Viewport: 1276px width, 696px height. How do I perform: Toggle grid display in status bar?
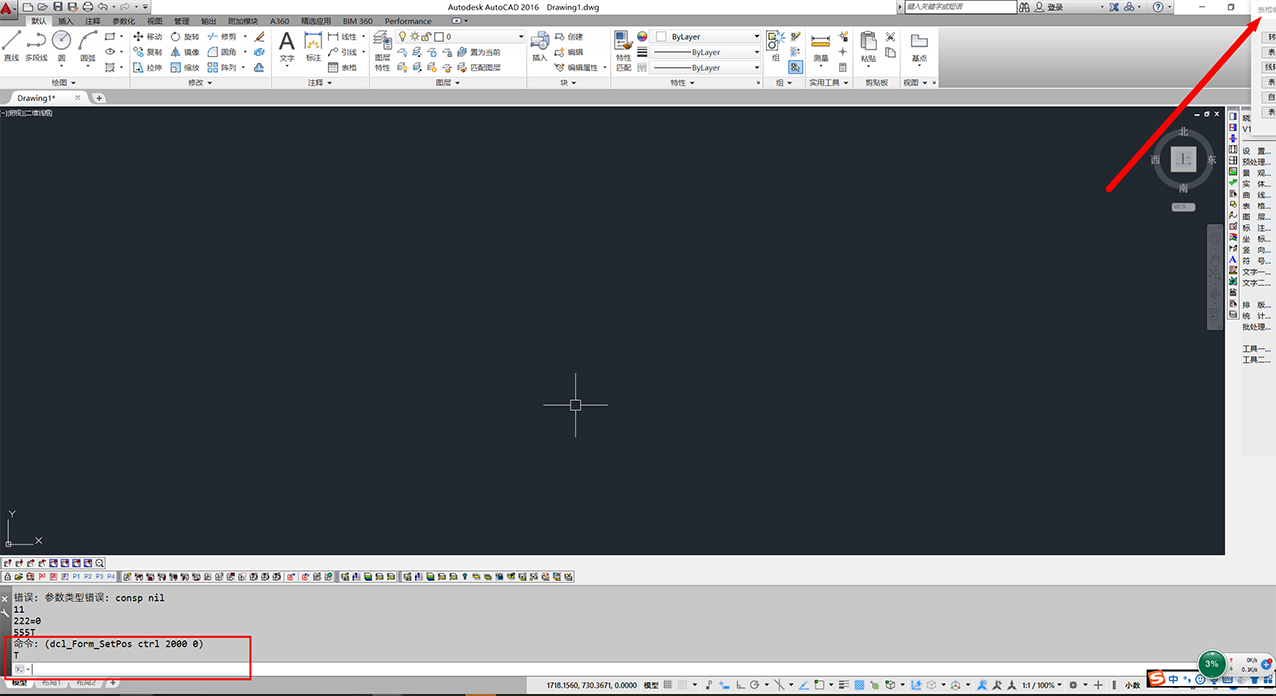click(669, 686)
